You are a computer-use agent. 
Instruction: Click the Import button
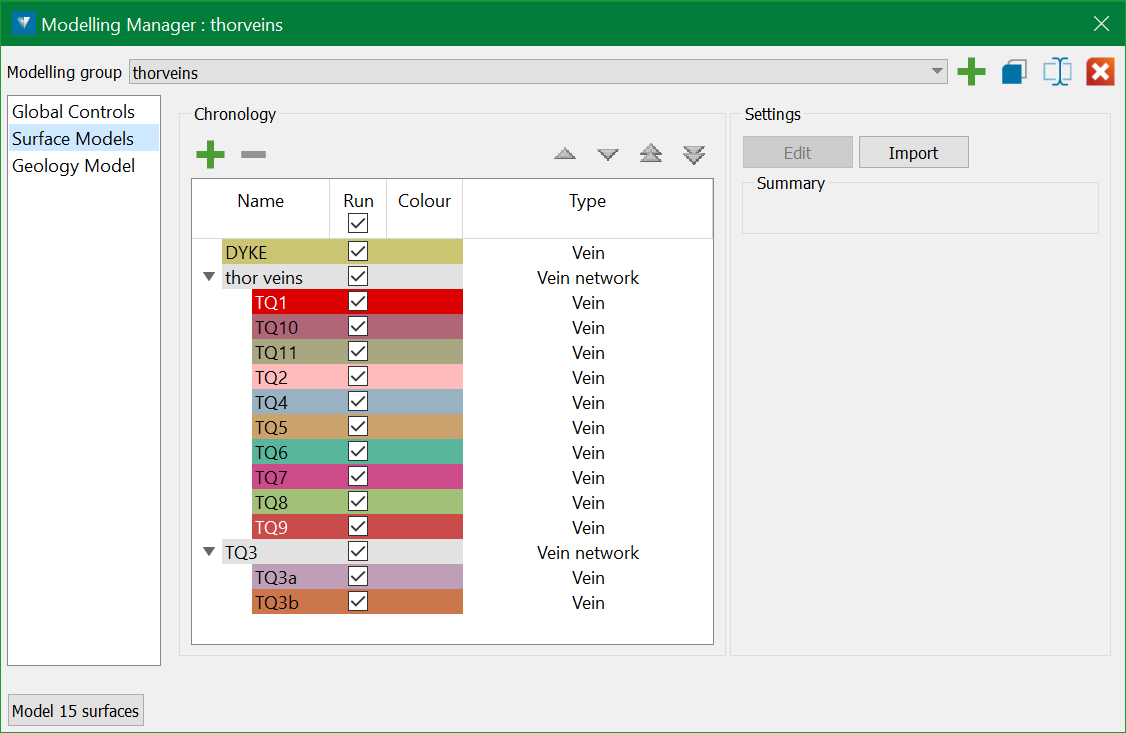(913, 153)
